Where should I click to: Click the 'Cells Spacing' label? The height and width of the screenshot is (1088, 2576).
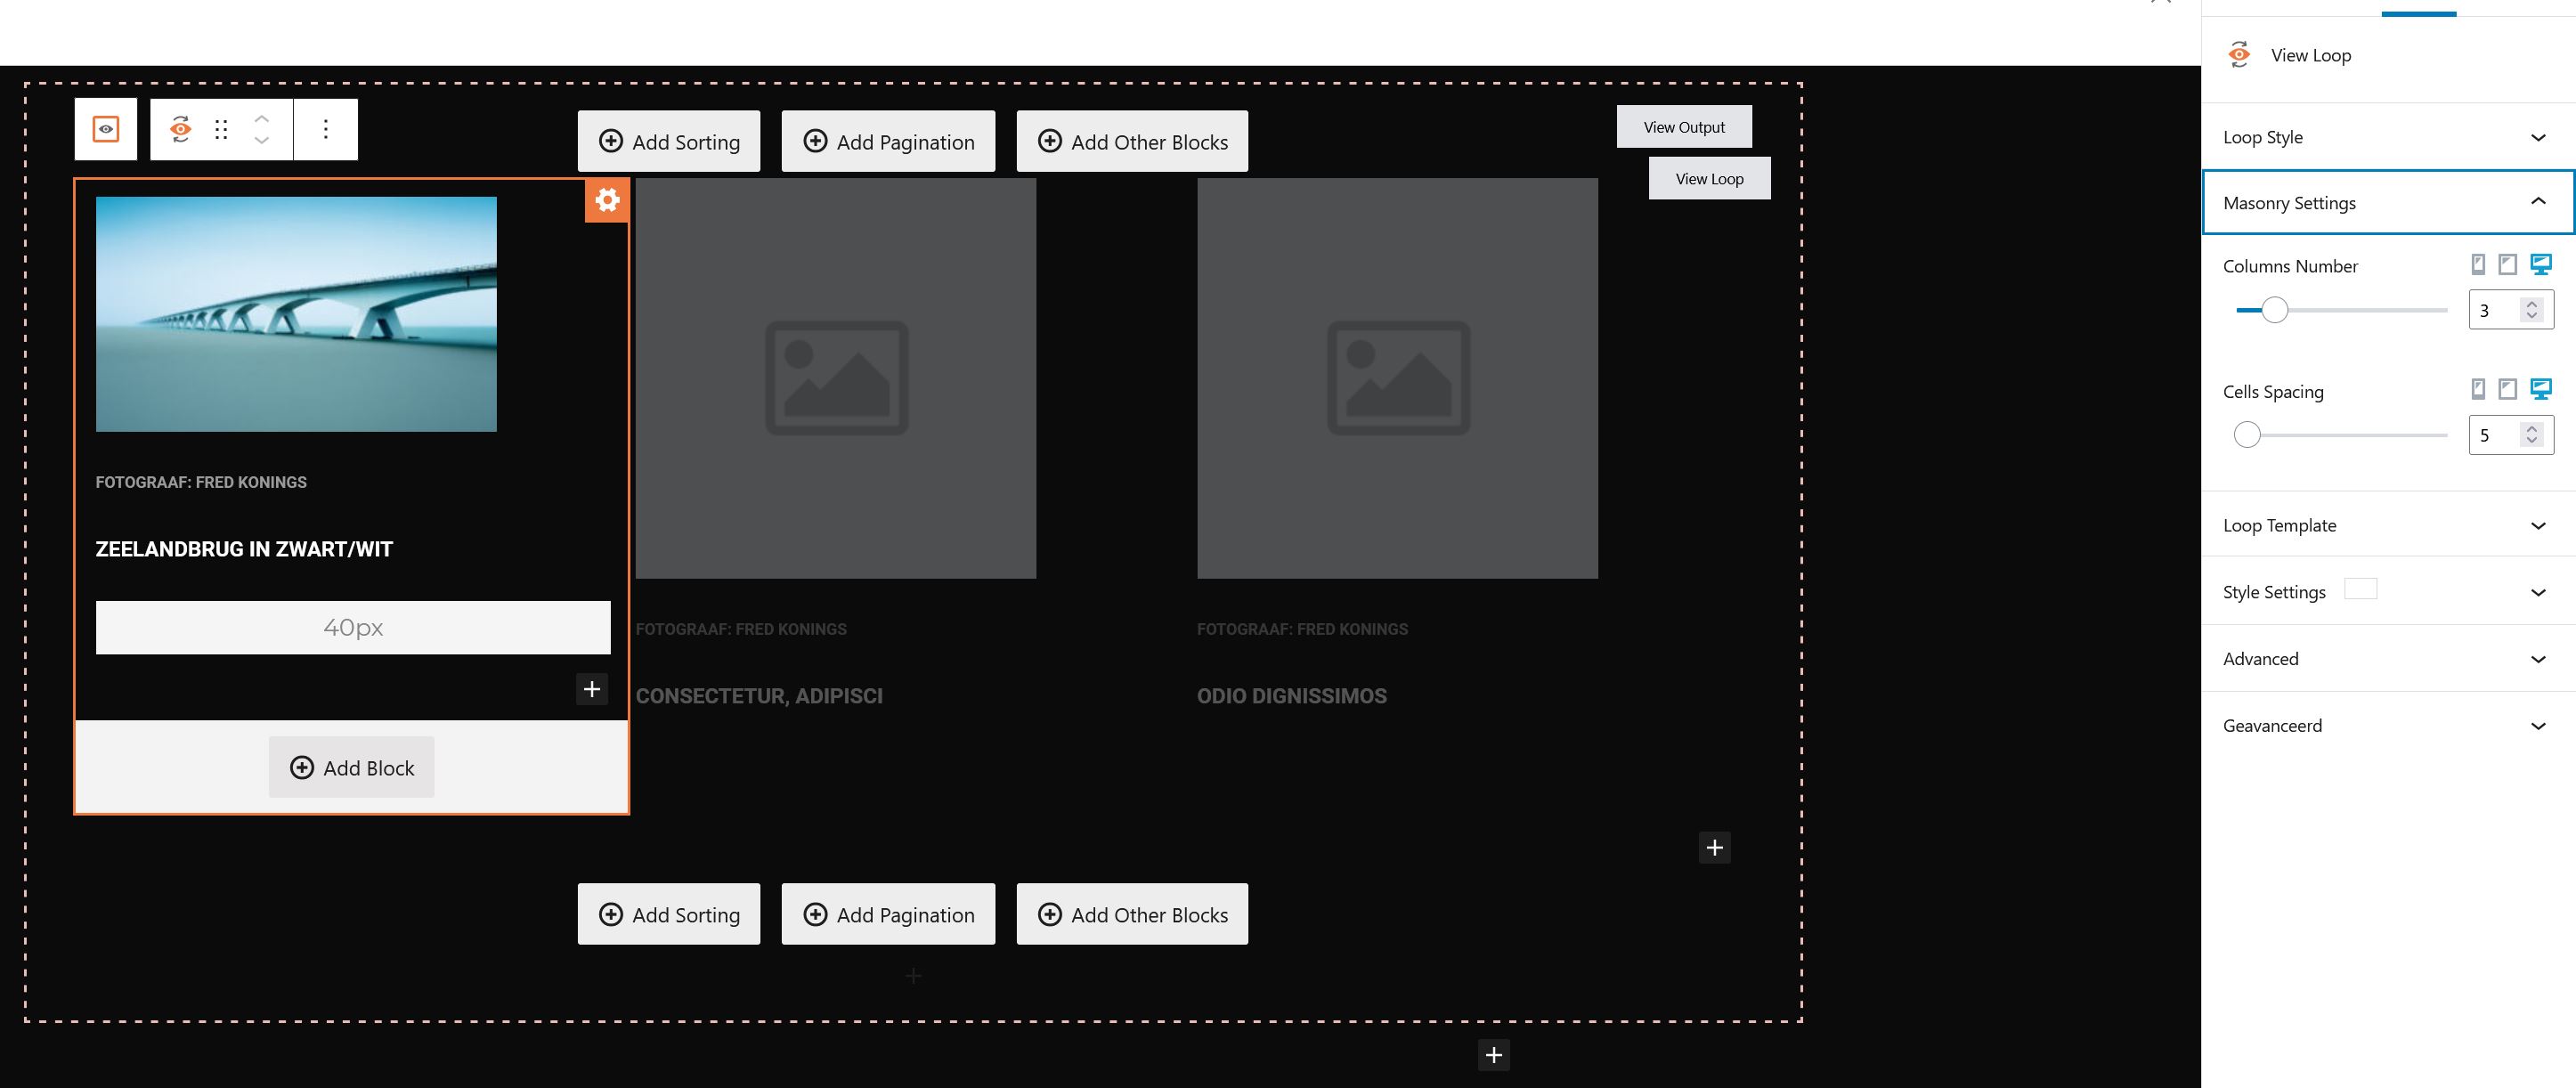(2273, 392)
